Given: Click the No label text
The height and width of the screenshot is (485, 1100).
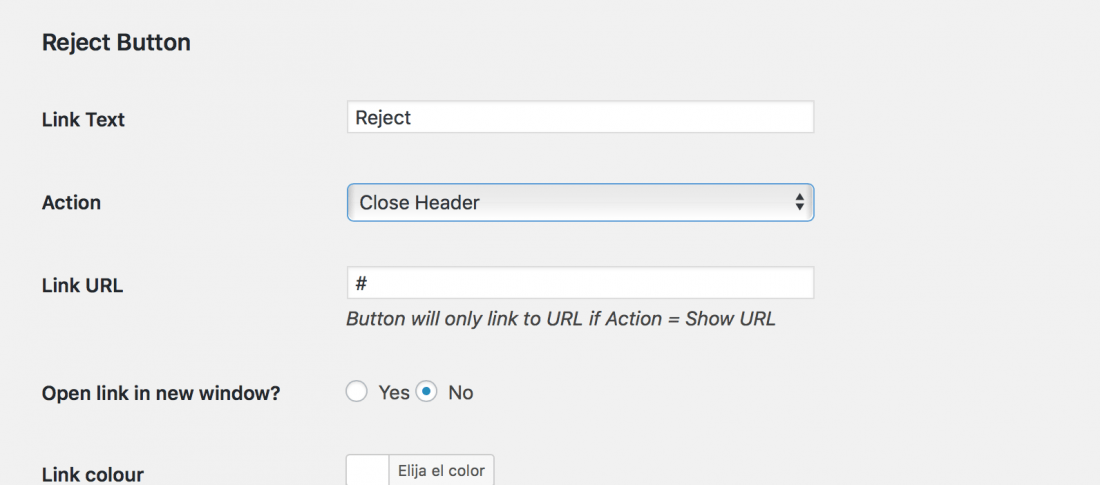Looking at the screenshot, I should click(x=461, y=392).
